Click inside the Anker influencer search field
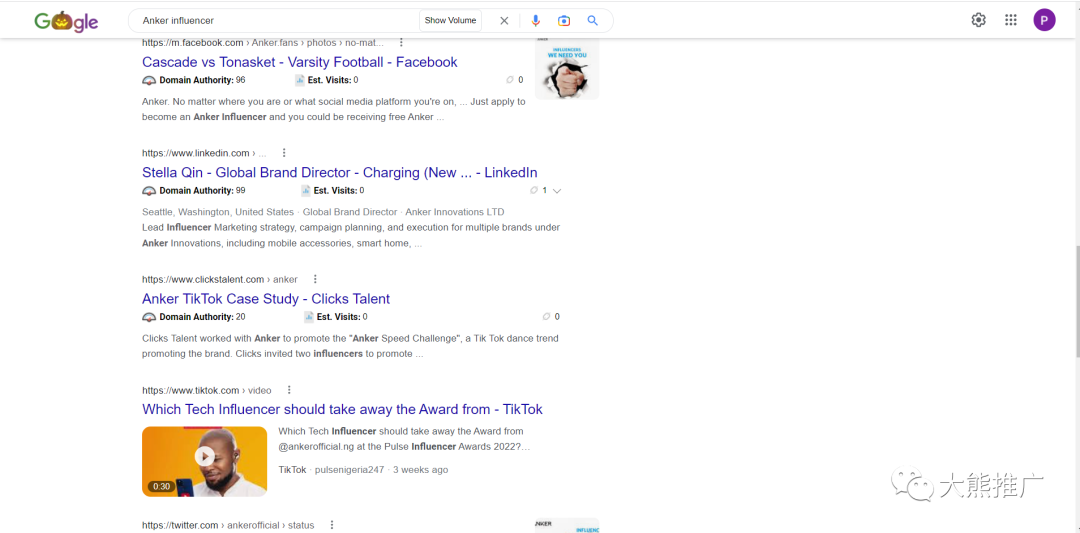 (280, 21)
